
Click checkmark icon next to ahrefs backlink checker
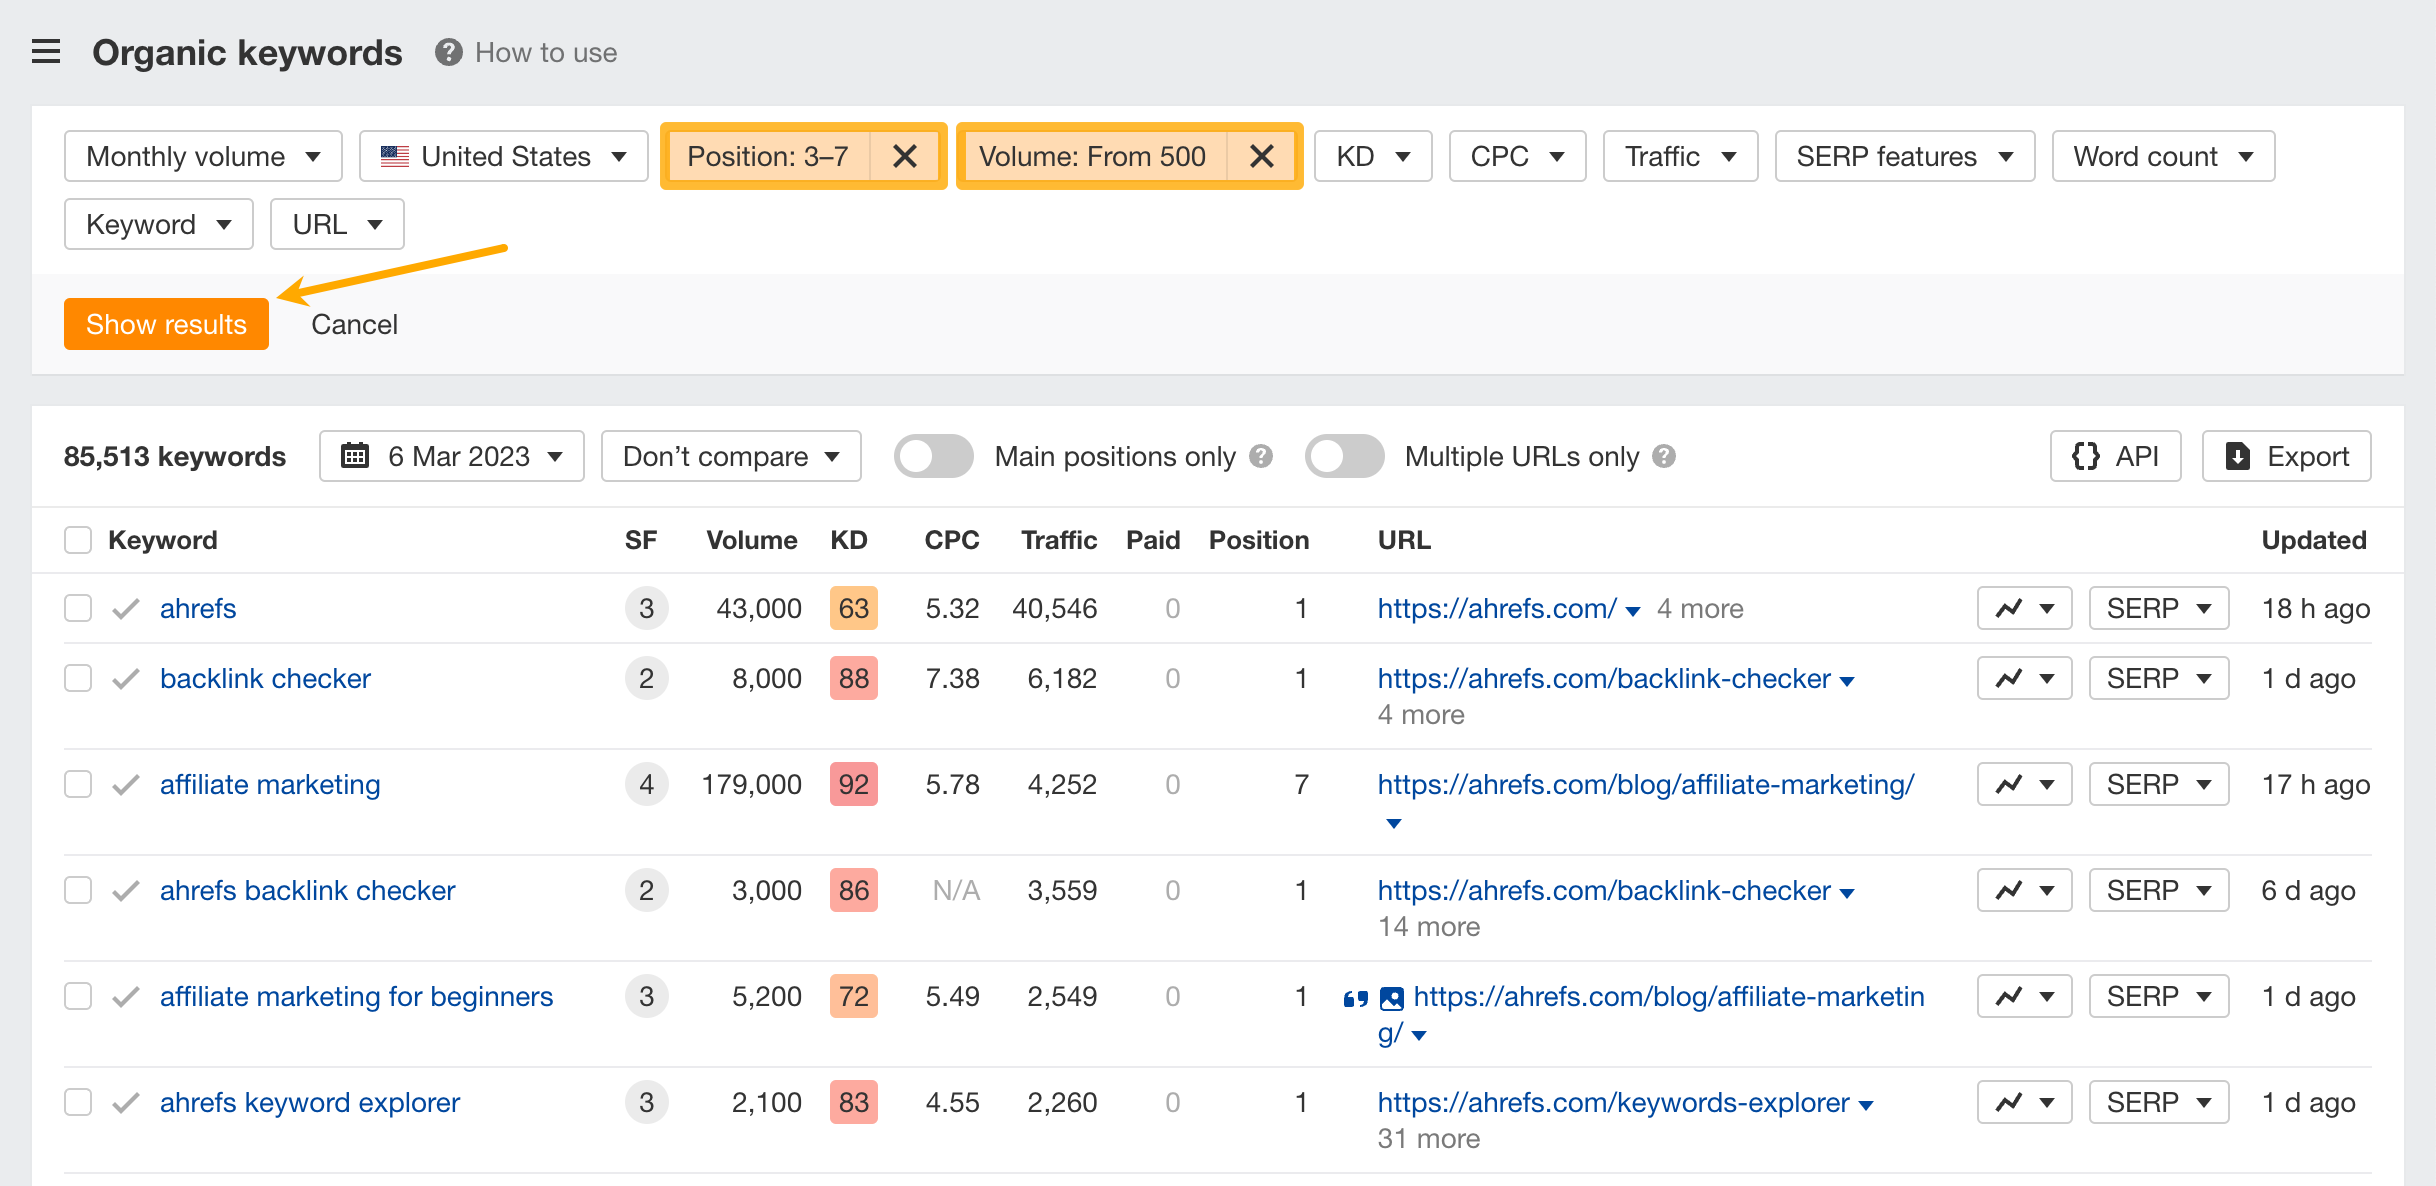point(126,890)
